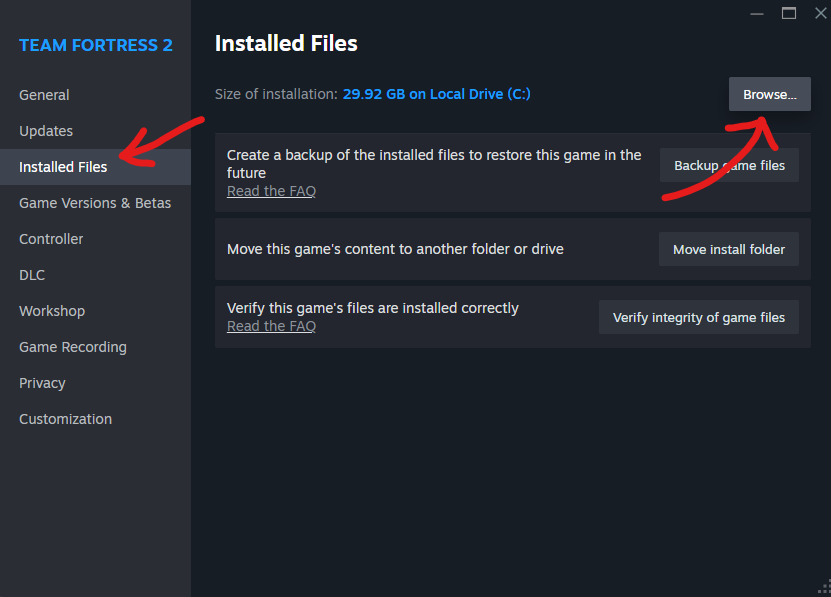Go to the Controller settings
This screenshot has height=597, width=831.
[51, 239]
